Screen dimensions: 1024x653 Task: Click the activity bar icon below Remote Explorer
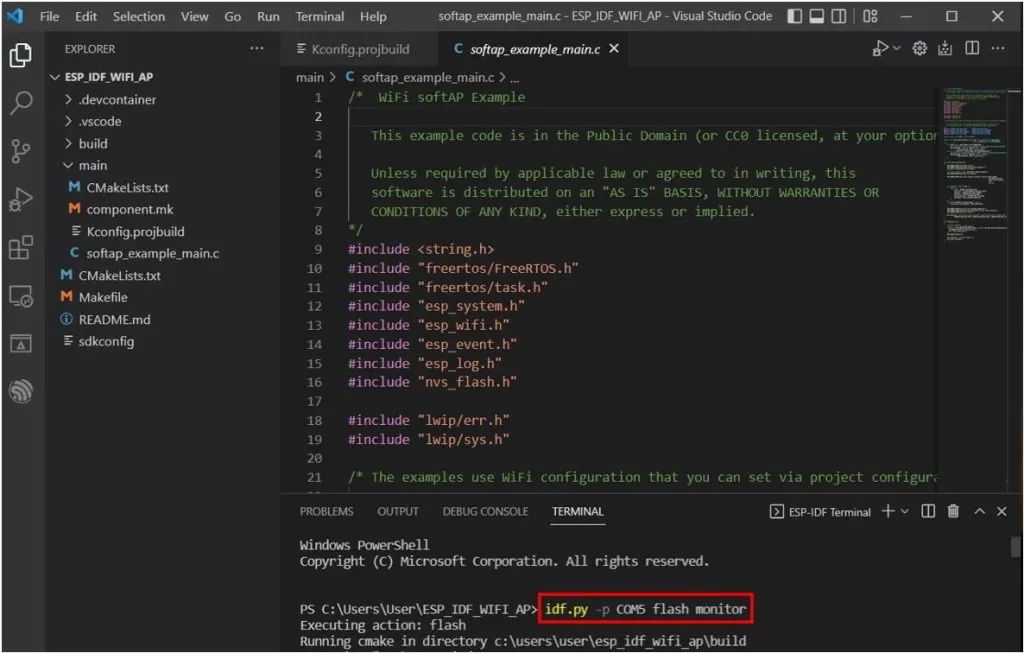coord(21,343)
